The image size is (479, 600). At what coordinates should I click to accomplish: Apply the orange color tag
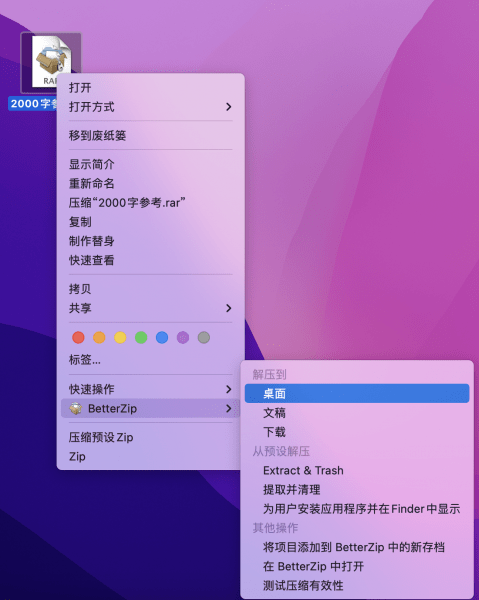99,338
